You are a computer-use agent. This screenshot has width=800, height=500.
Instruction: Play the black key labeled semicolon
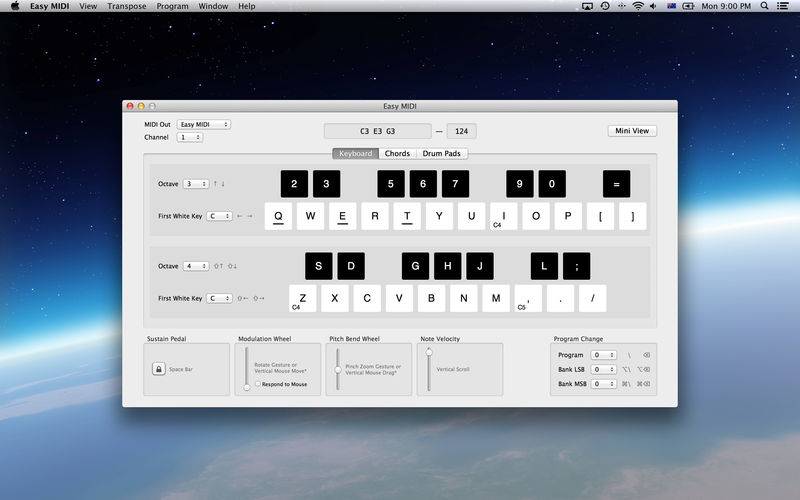pos(577,266)
